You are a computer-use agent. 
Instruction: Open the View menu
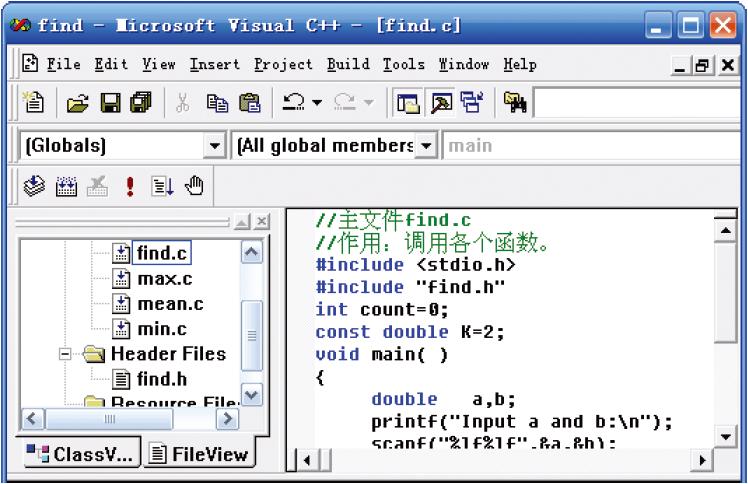coord(159,64)
